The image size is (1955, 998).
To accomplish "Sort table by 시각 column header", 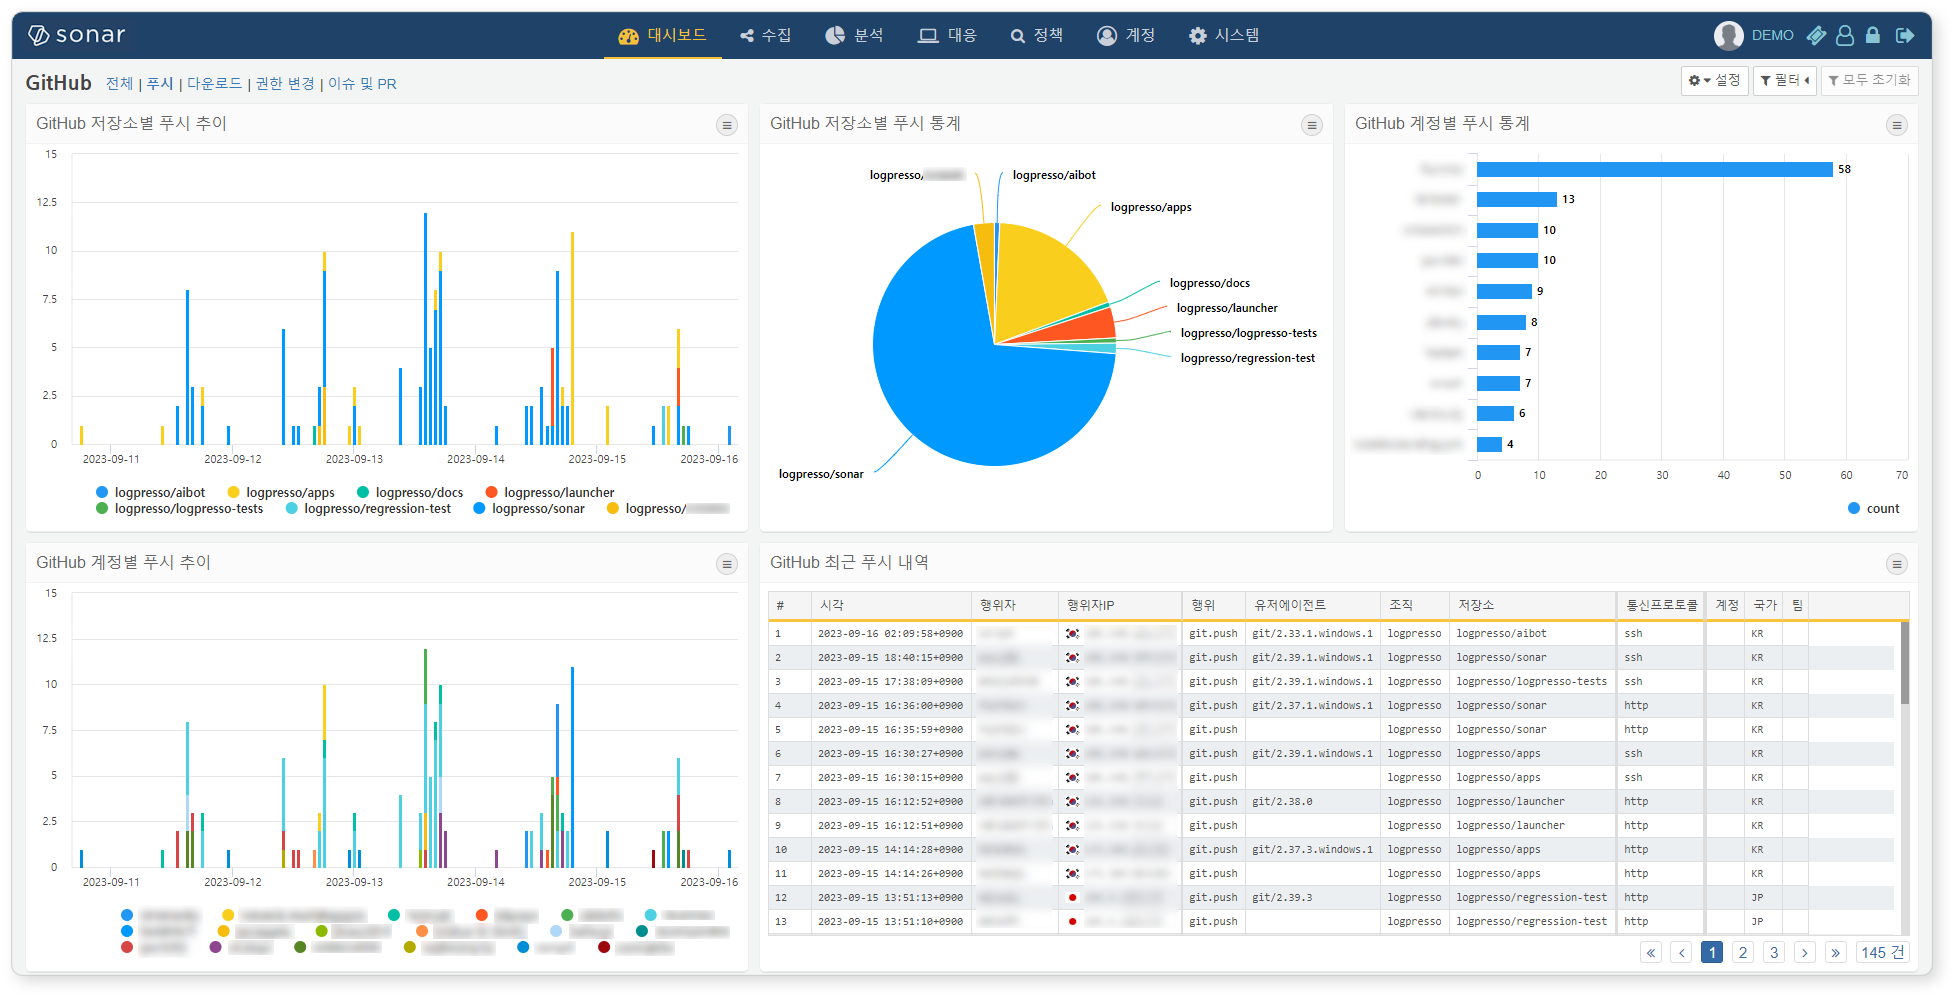I will pos(890,605).
